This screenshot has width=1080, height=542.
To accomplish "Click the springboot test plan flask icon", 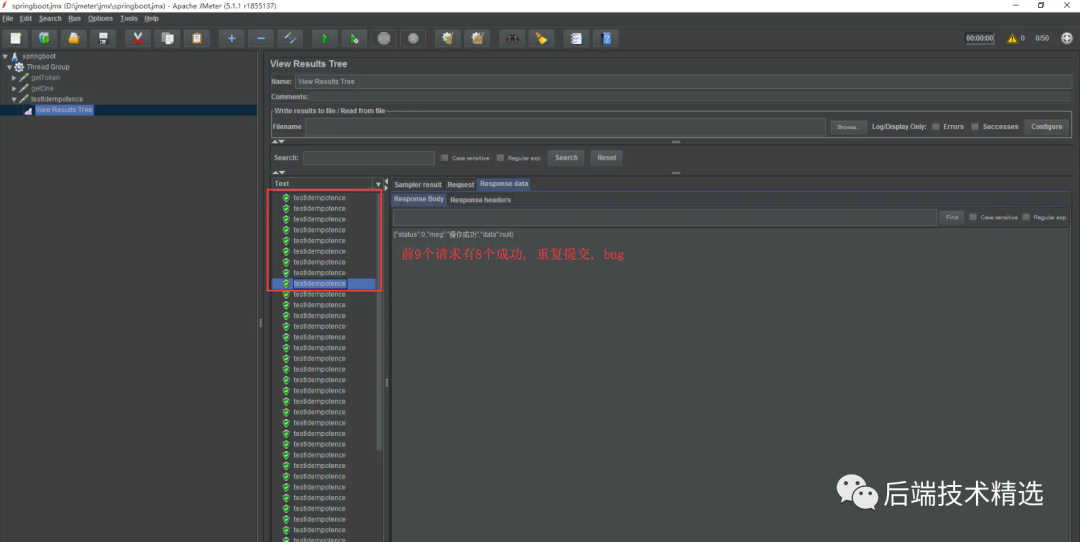I will (14, 56).
